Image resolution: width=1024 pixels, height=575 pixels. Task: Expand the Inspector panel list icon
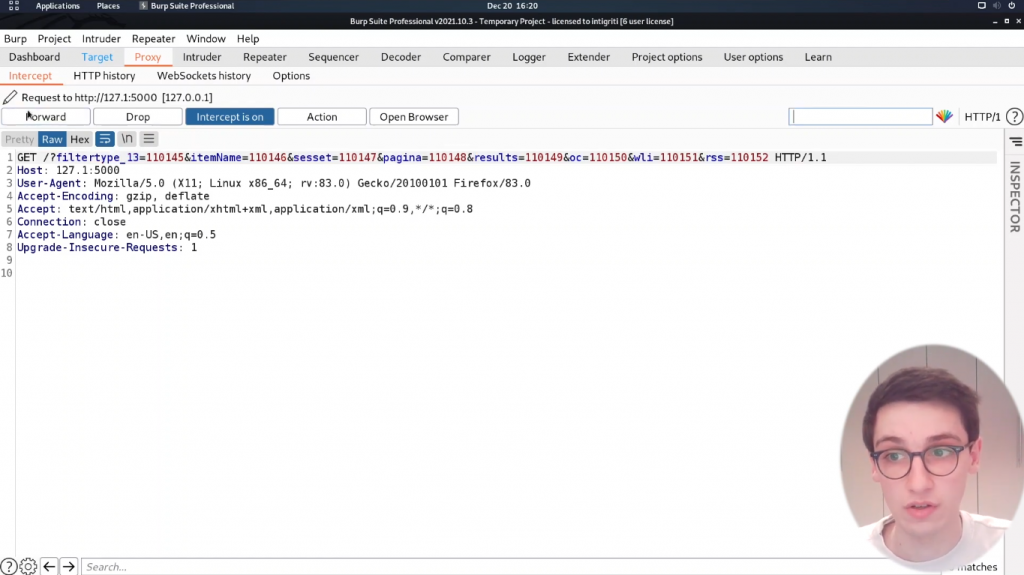pos(1016,141)
